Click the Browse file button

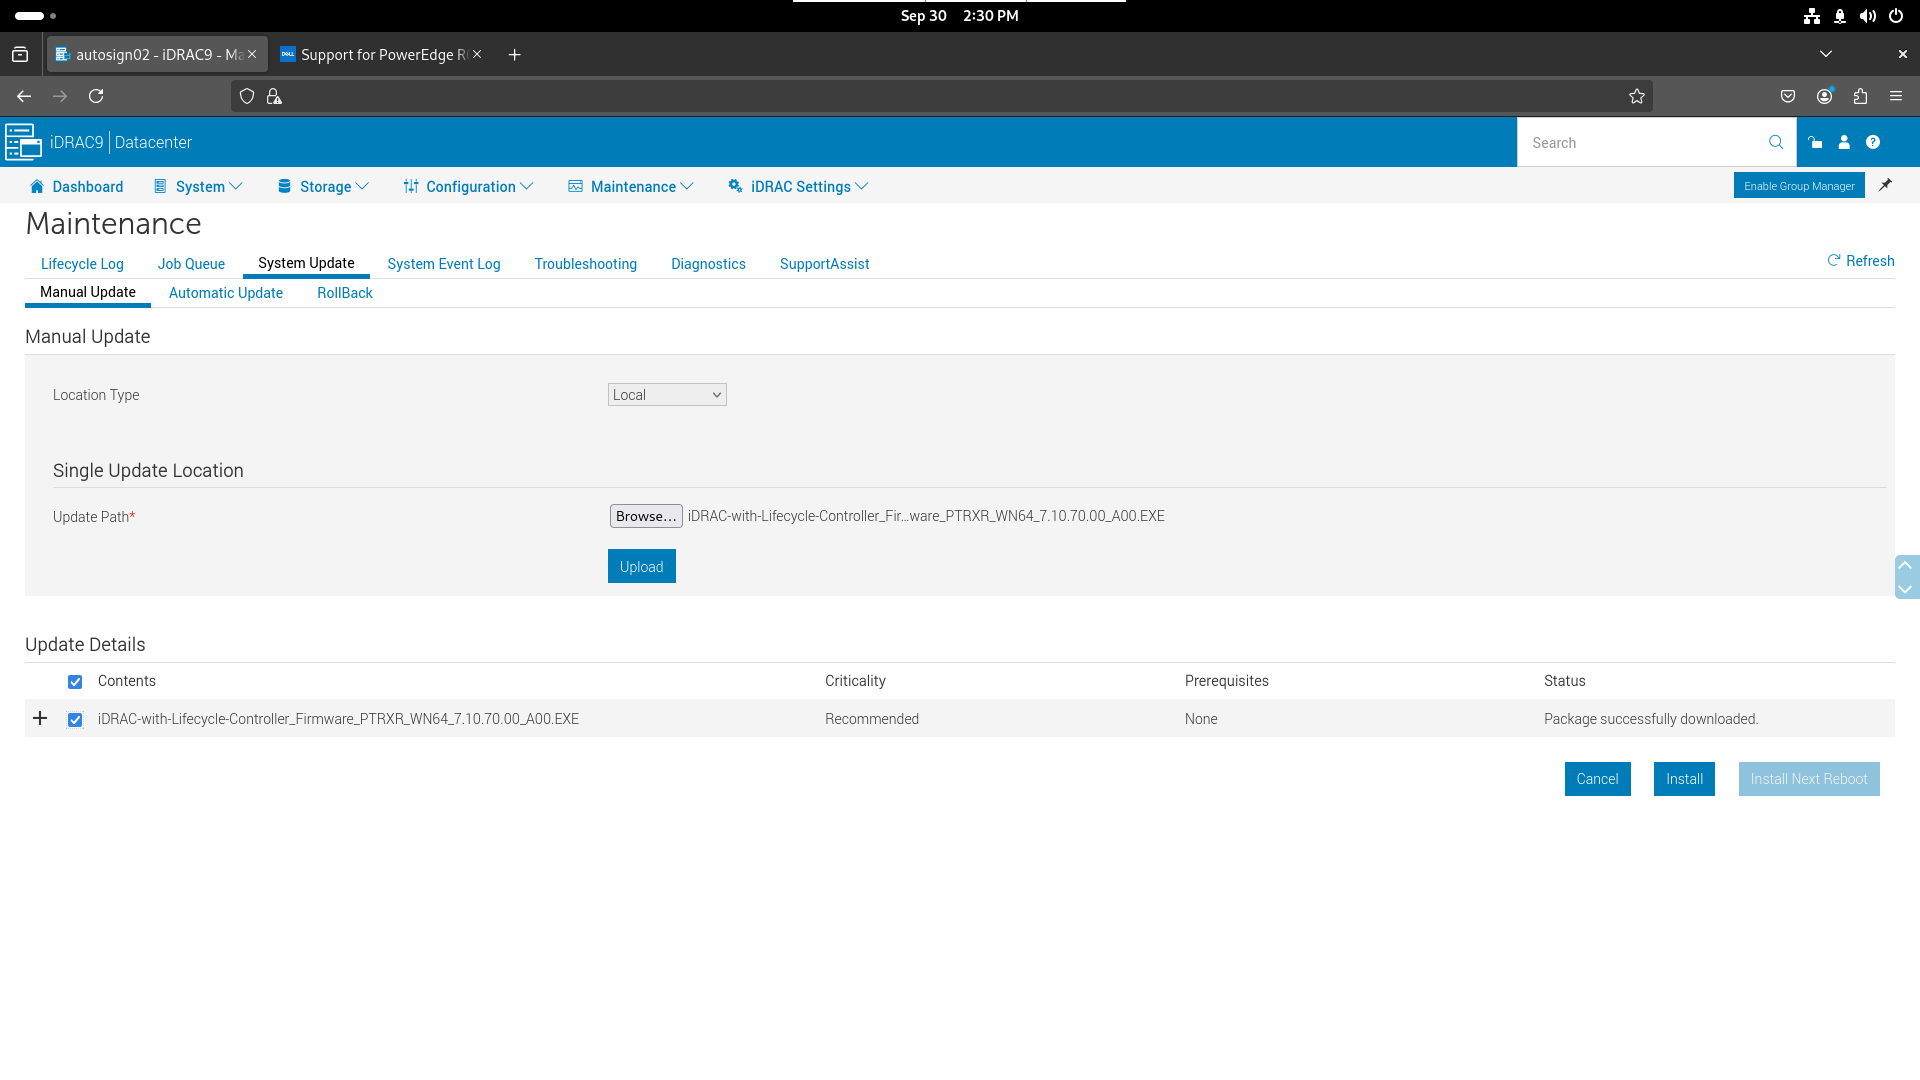pos(646,516)
